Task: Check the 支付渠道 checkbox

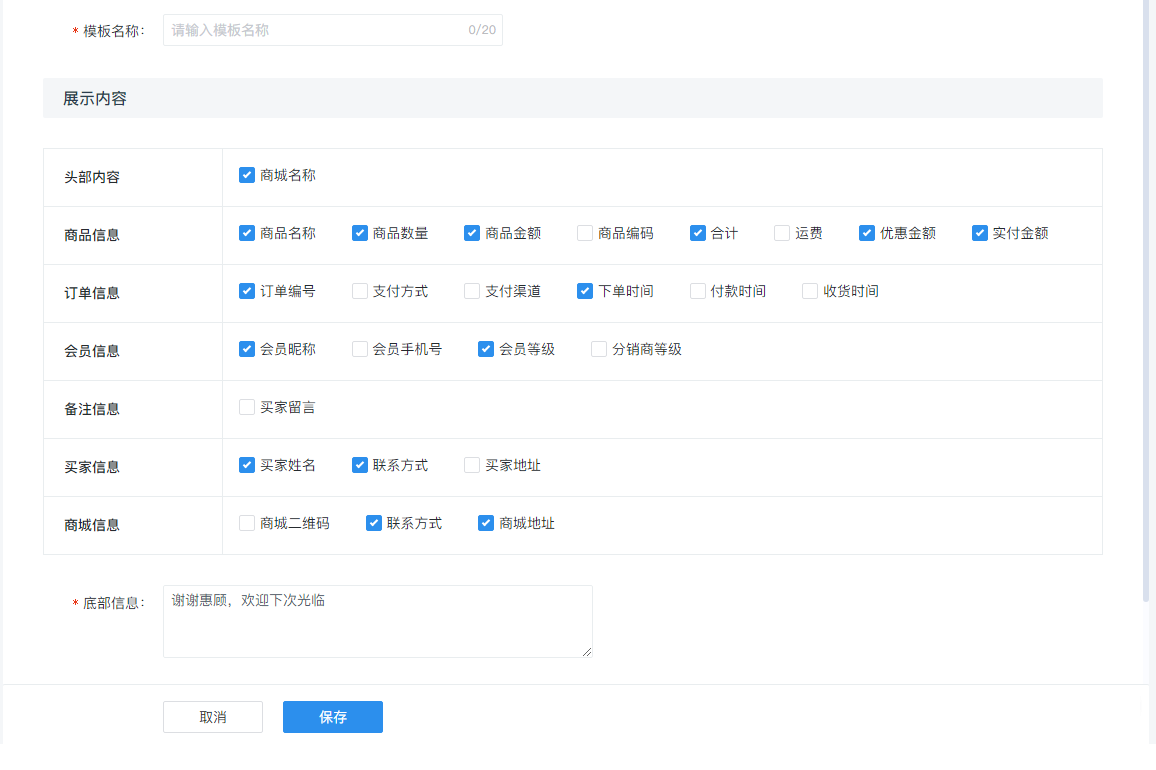Action: (x=472, y=291)
